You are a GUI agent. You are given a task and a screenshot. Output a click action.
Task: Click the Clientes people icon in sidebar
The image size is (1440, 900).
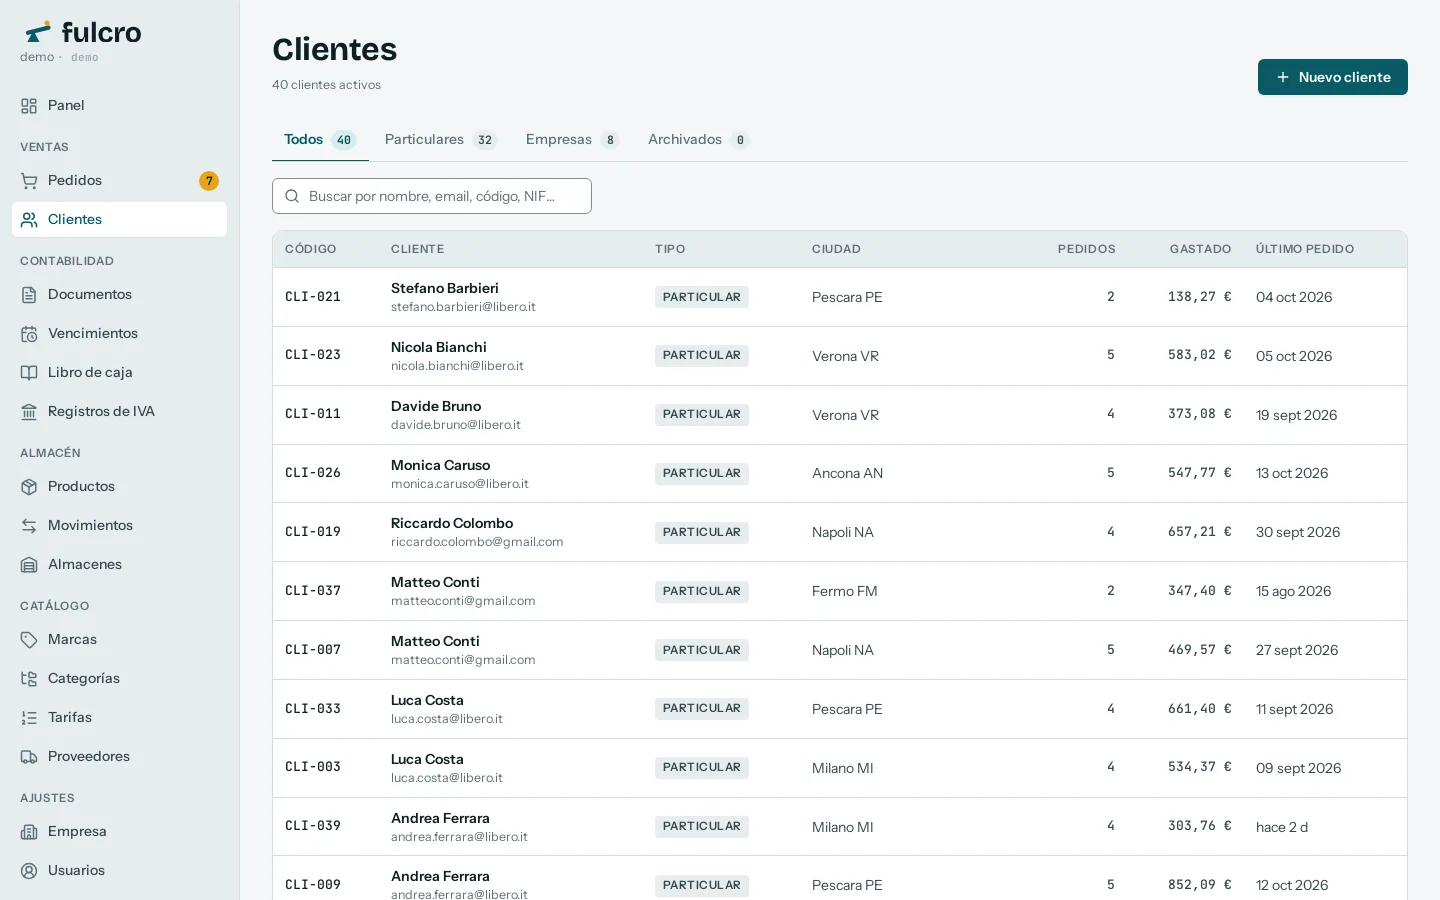(29, 220)
